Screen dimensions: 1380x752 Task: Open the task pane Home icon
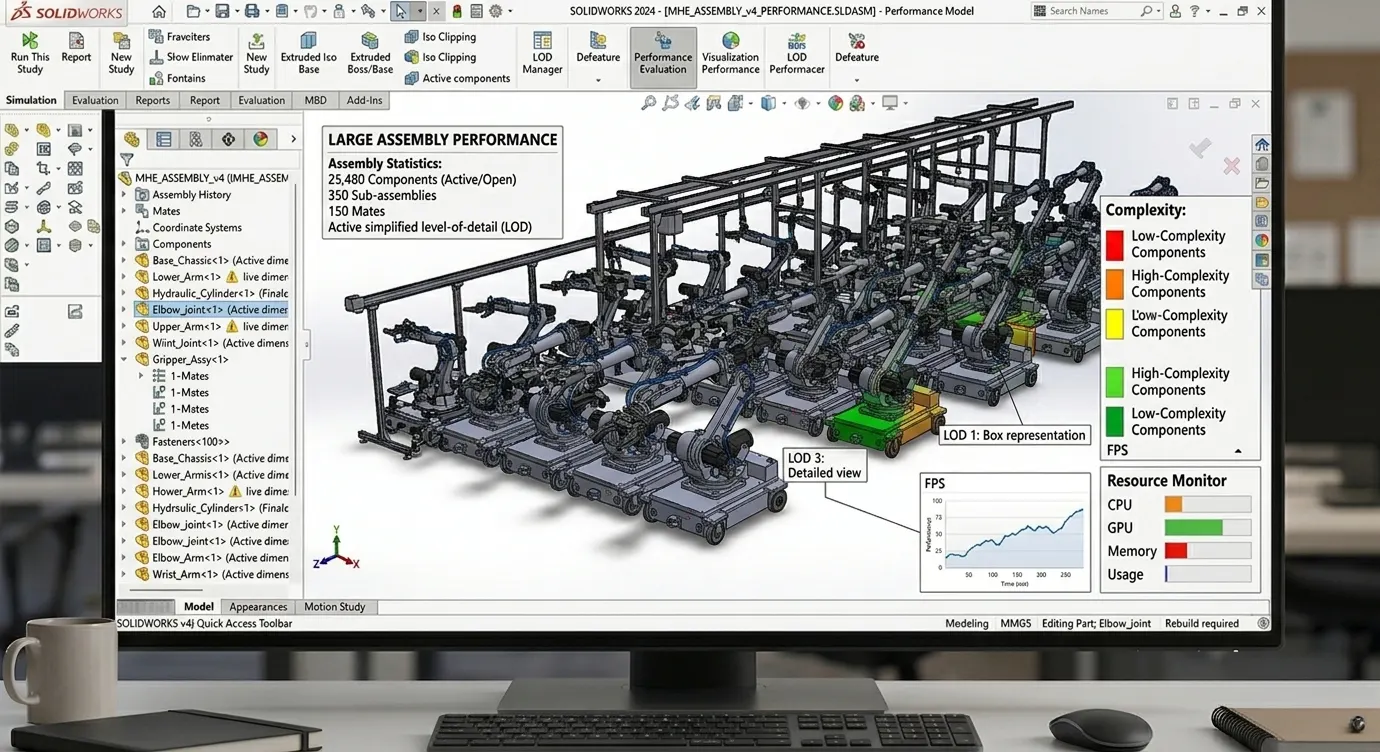[x=1262, y=144]
